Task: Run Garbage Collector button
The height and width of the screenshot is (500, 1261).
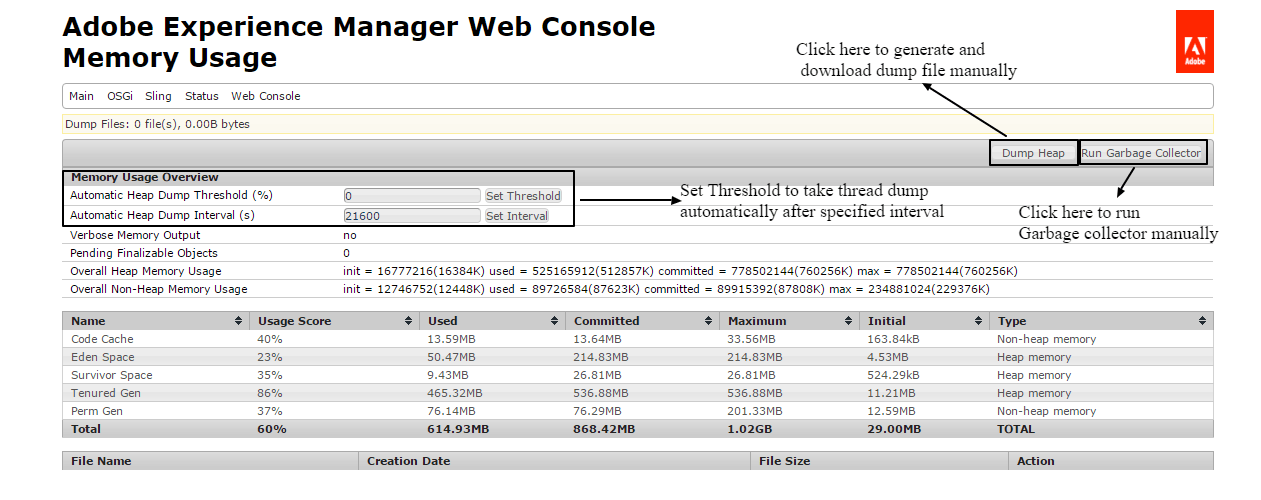Action: [1141, 153]
